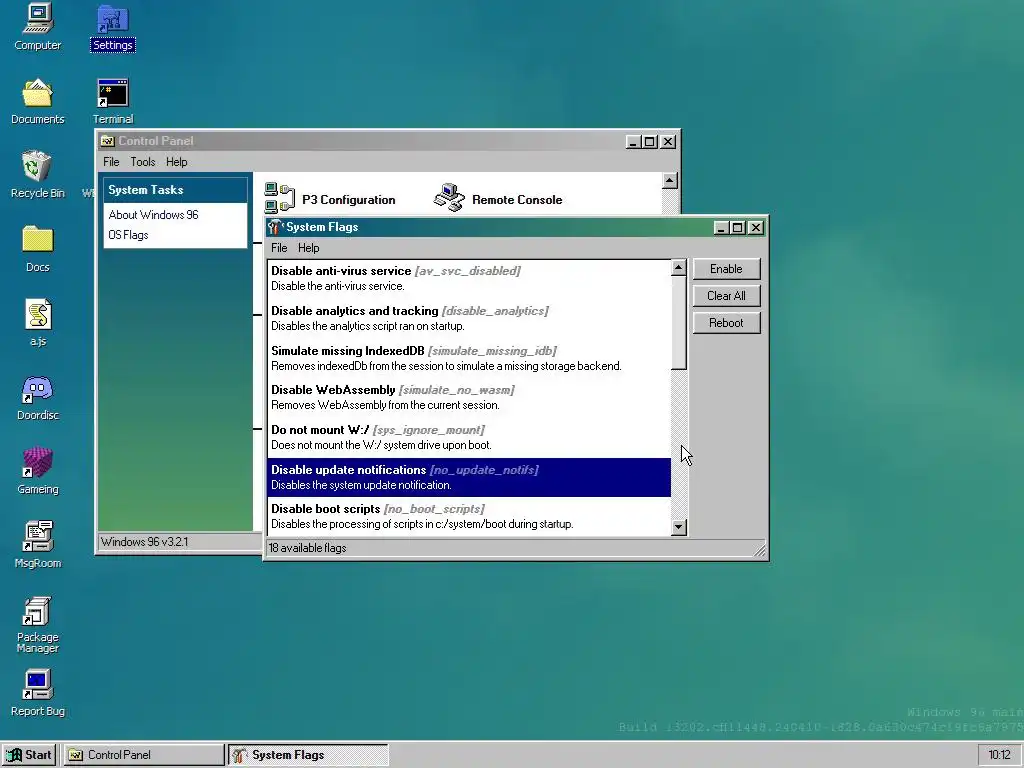Click the System Tasks panel header
The height and width of the screenshot is (768, 1024).
click(x=175, y=190)
